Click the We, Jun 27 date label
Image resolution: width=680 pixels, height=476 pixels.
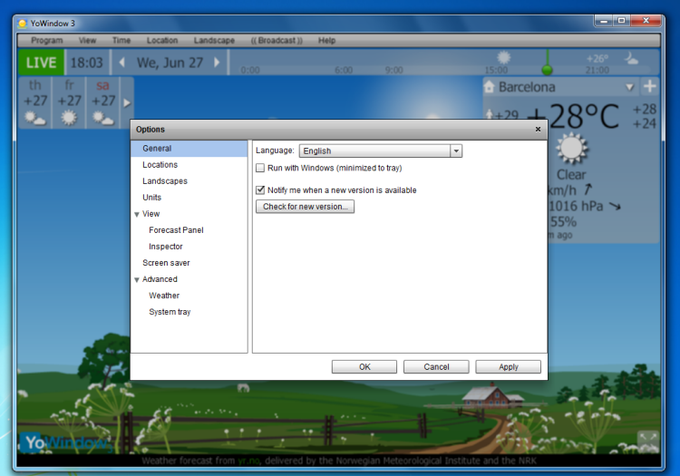(x=170, y=62)
